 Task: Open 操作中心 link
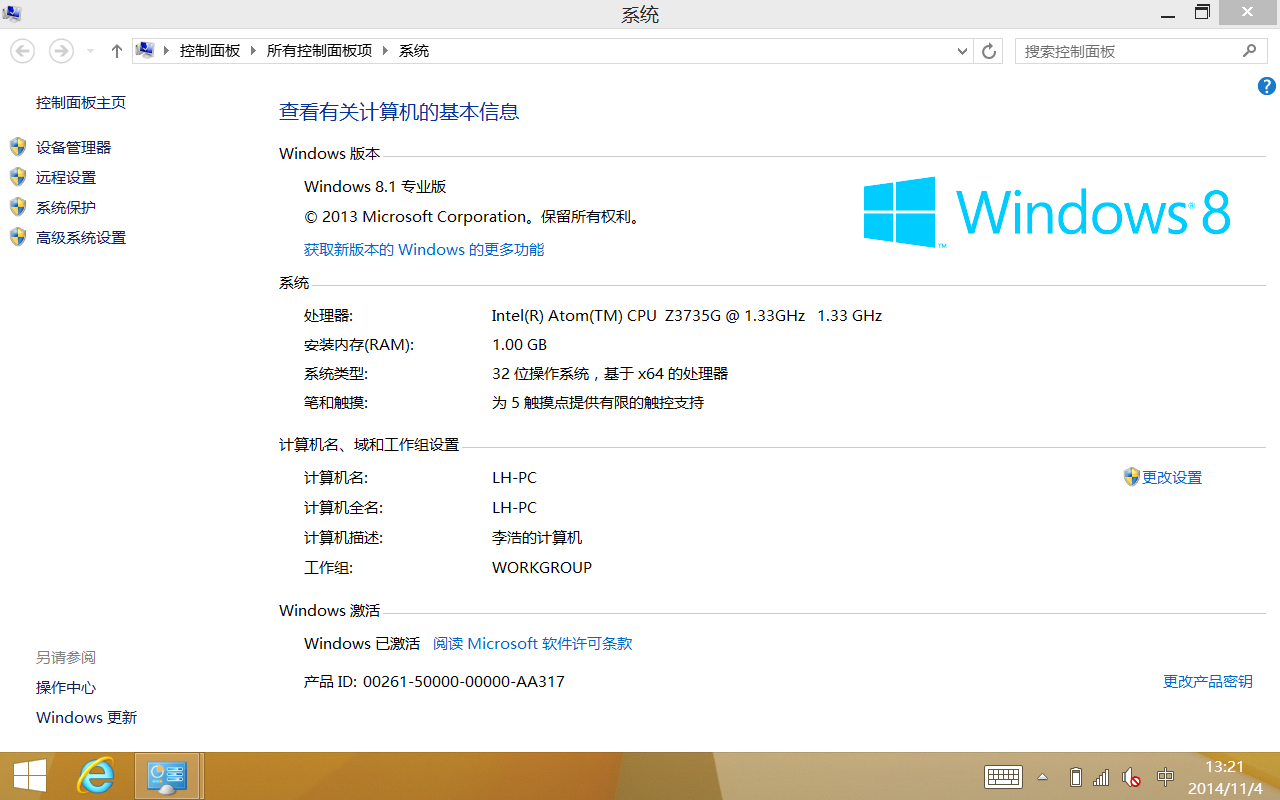(66, 688)
